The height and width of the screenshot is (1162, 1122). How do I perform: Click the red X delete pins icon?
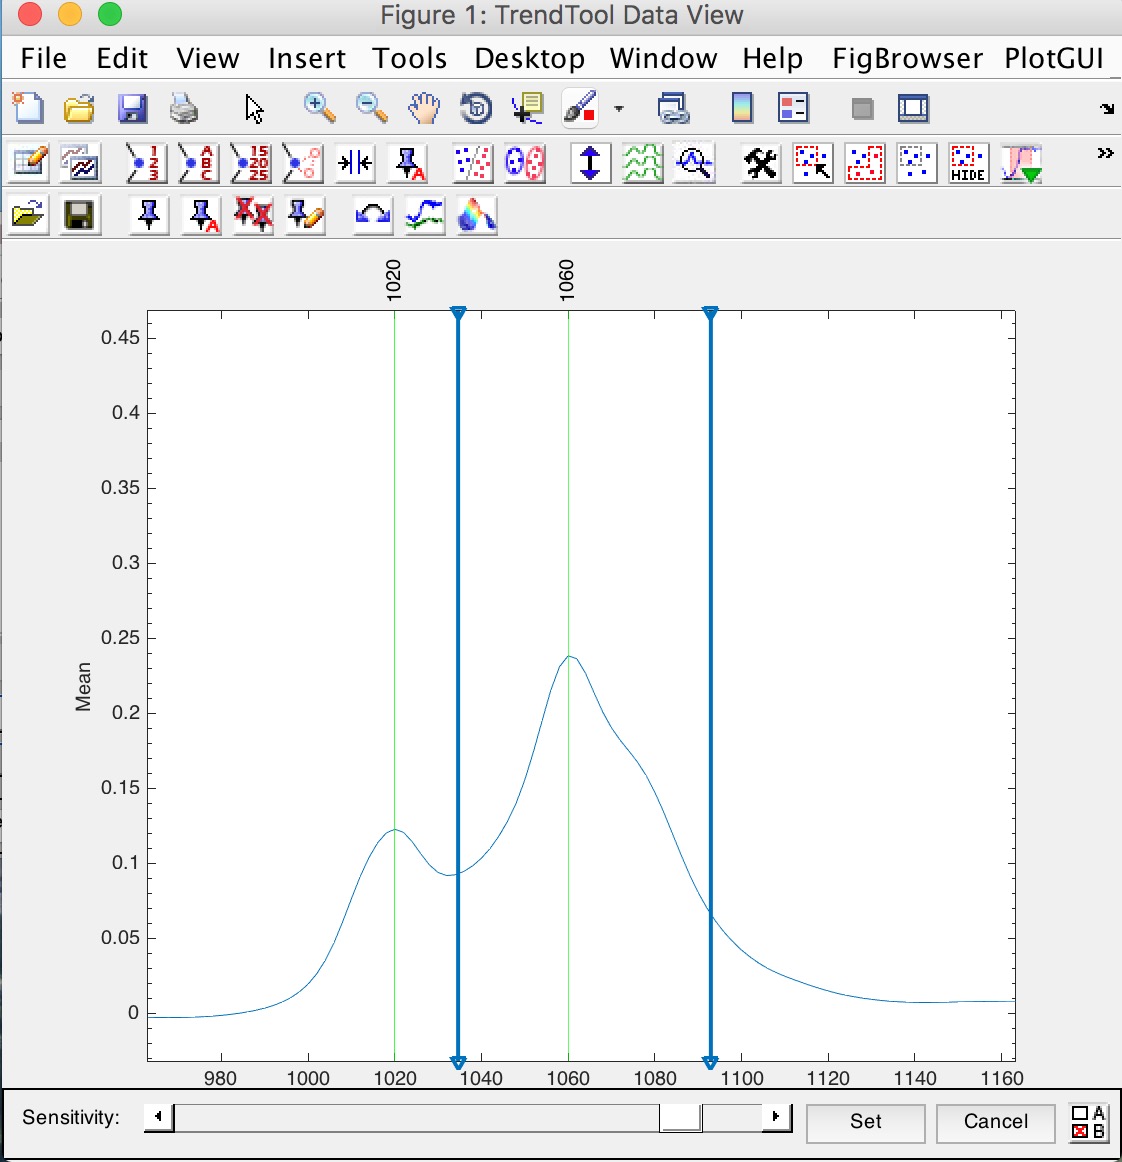tap(253, 215)
